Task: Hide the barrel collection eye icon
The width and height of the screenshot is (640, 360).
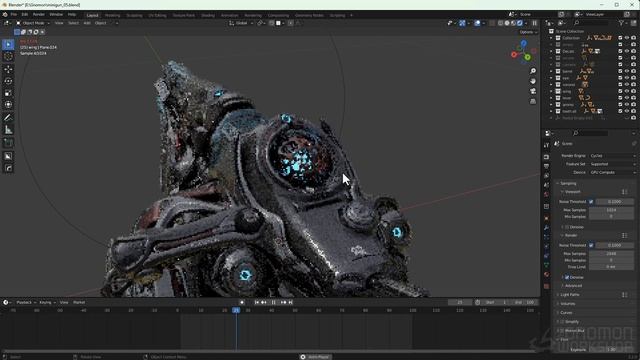Action: click(627, 71)
